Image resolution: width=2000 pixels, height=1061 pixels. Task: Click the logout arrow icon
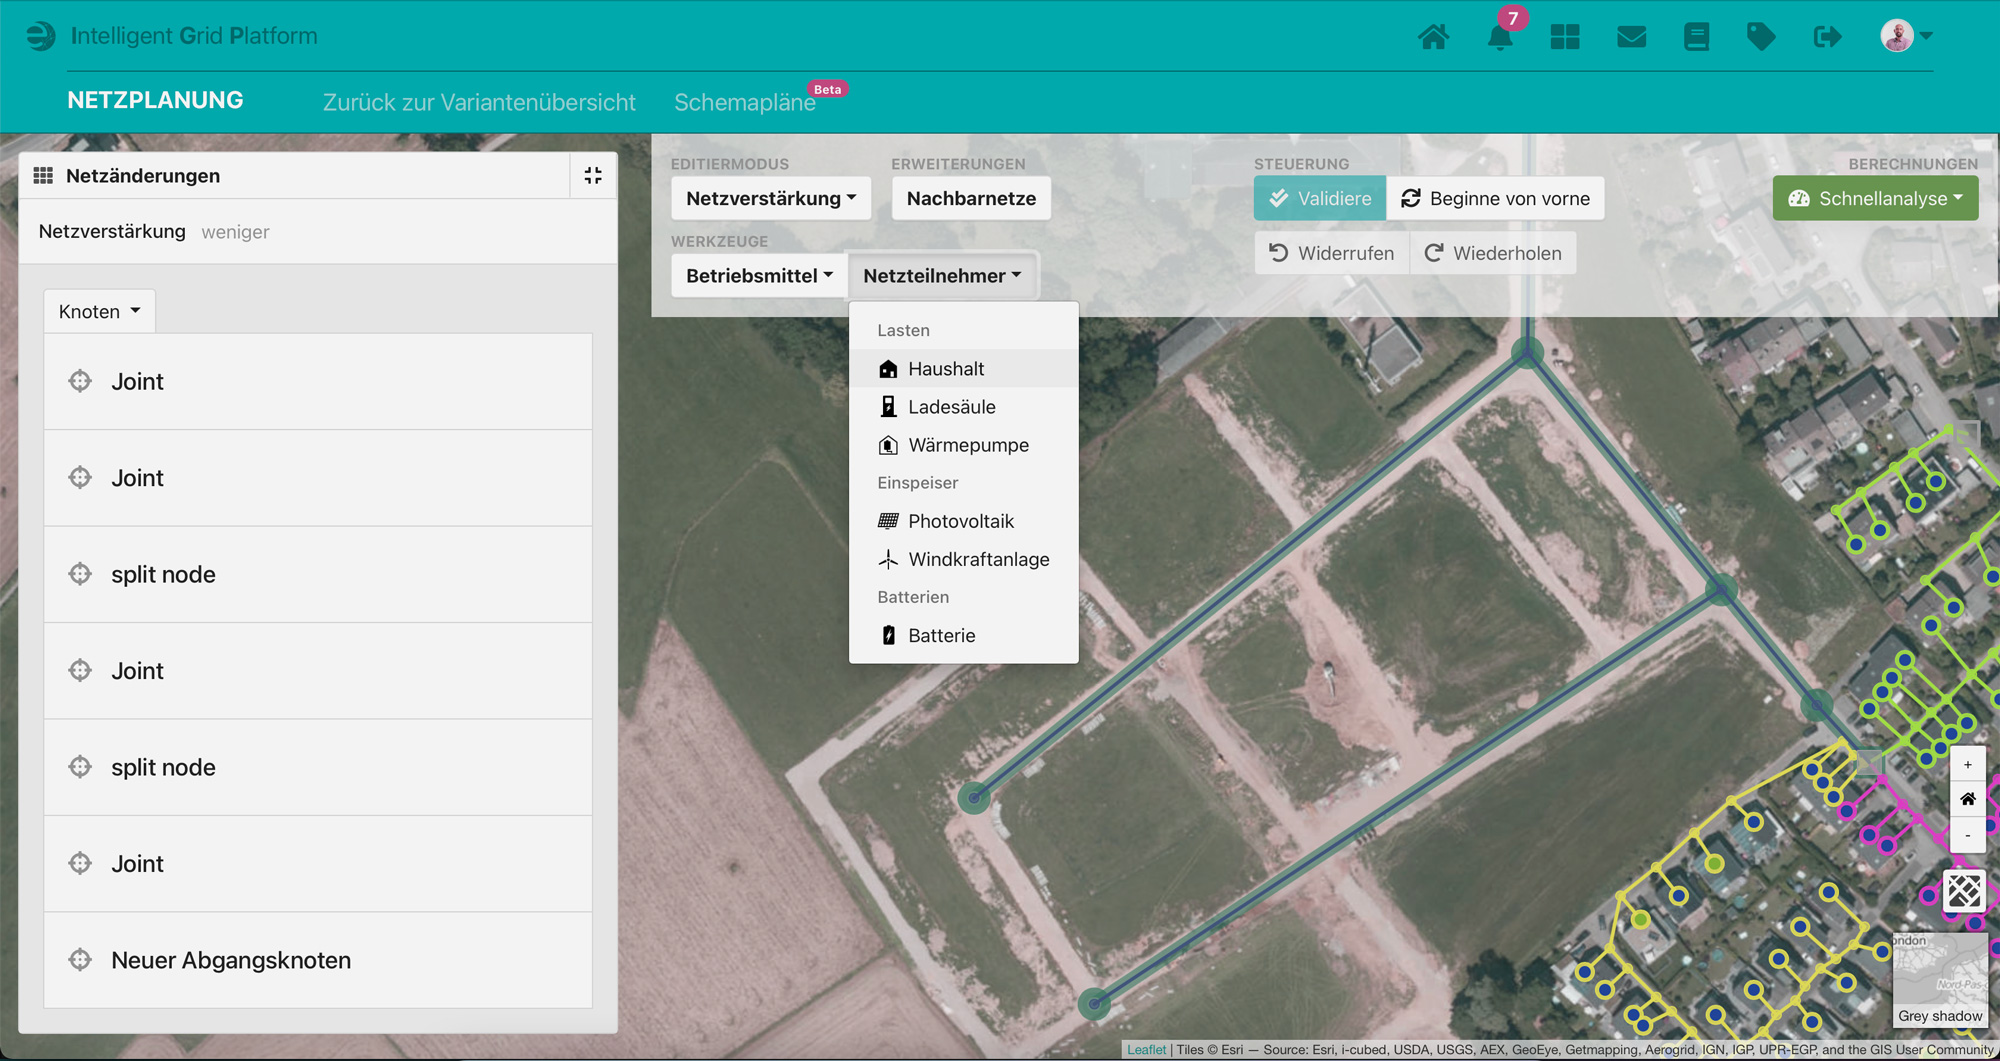[x=1826, y=37]
